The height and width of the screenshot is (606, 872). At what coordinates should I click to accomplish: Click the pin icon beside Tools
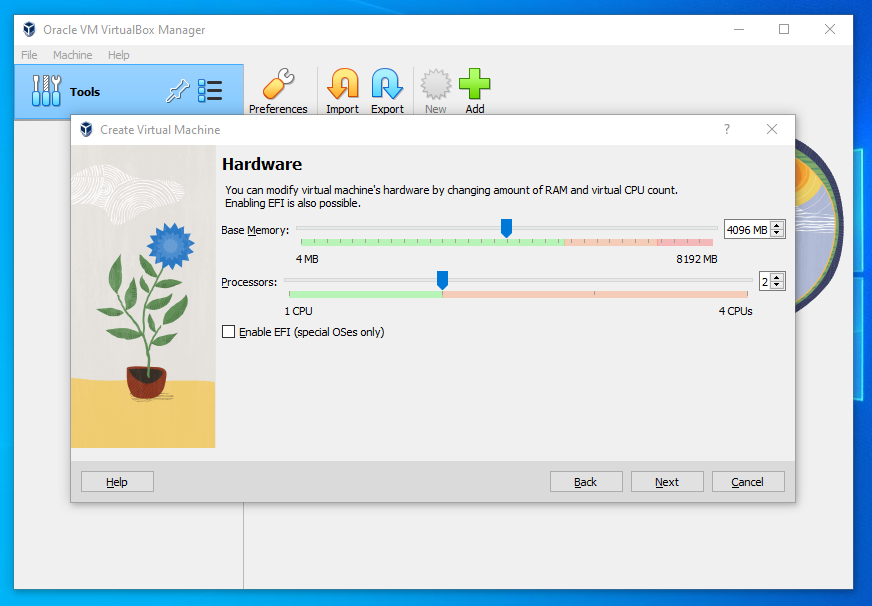coord(177,91)
